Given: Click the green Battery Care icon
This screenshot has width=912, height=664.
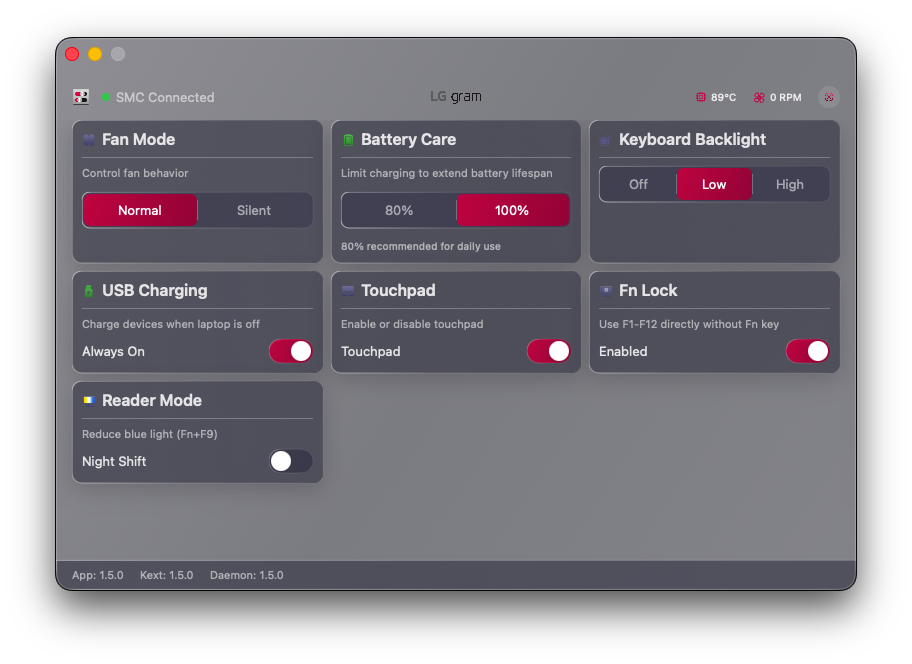Looking at the screenshot, I should point(348,140).
